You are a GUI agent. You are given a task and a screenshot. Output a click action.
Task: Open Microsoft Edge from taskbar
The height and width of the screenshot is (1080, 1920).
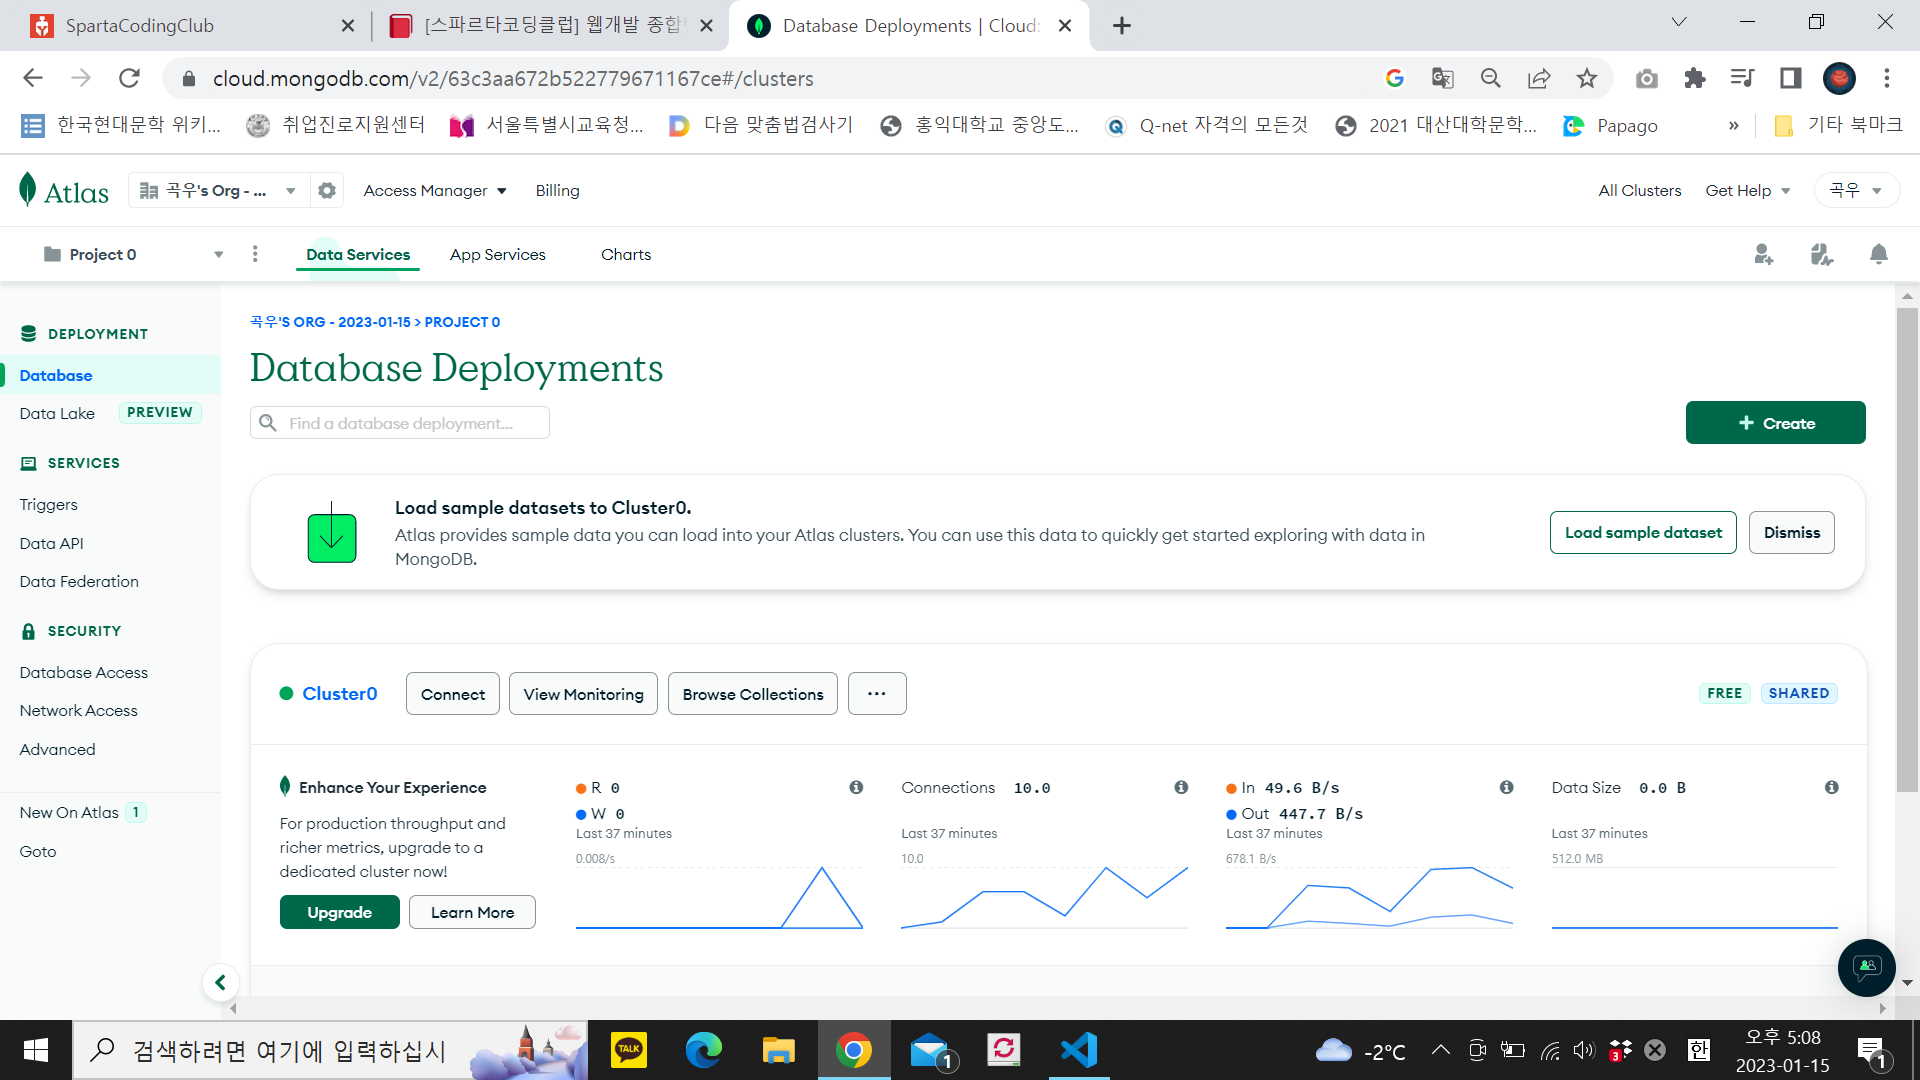click(703, 1050)
